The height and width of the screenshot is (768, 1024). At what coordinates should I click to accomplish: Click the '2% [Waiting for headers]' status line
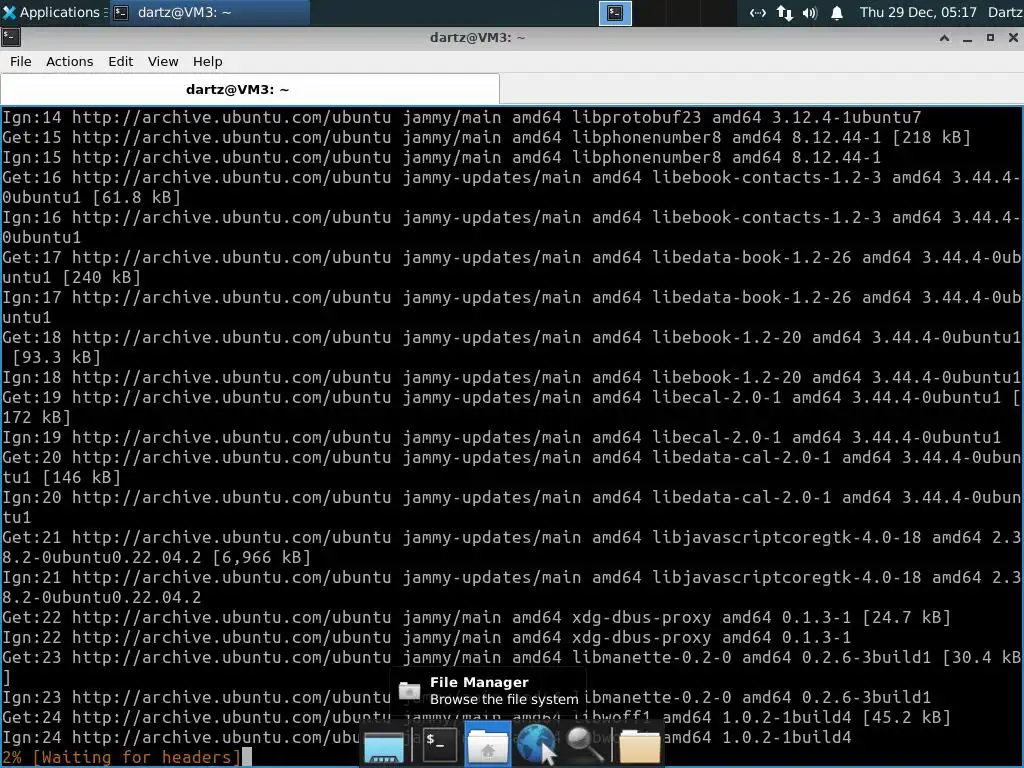click(x=121, y=757)
